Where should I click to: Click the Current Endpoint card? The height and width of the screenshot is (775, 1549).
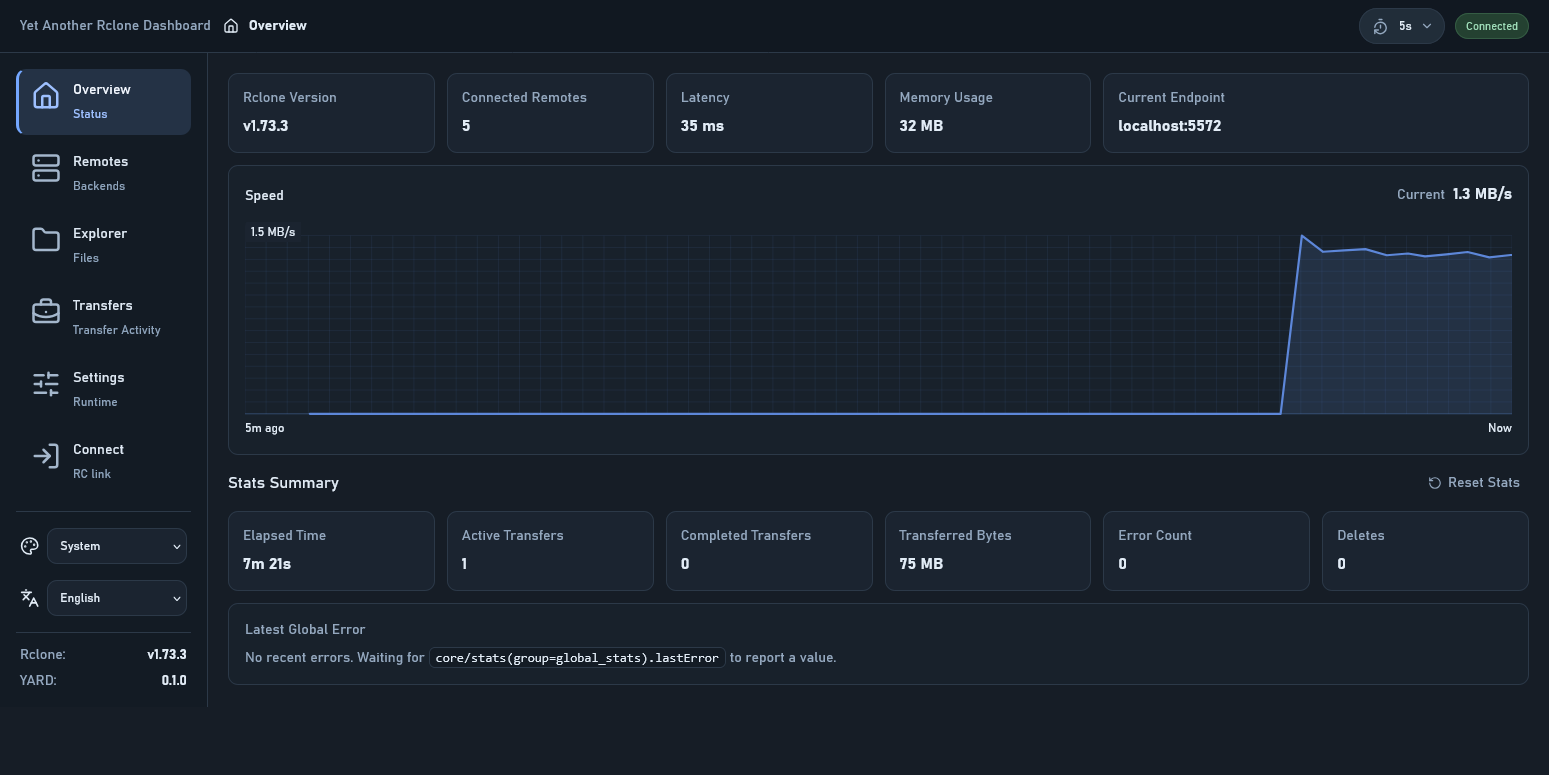pyautogui.click(x=1314, y=112)
